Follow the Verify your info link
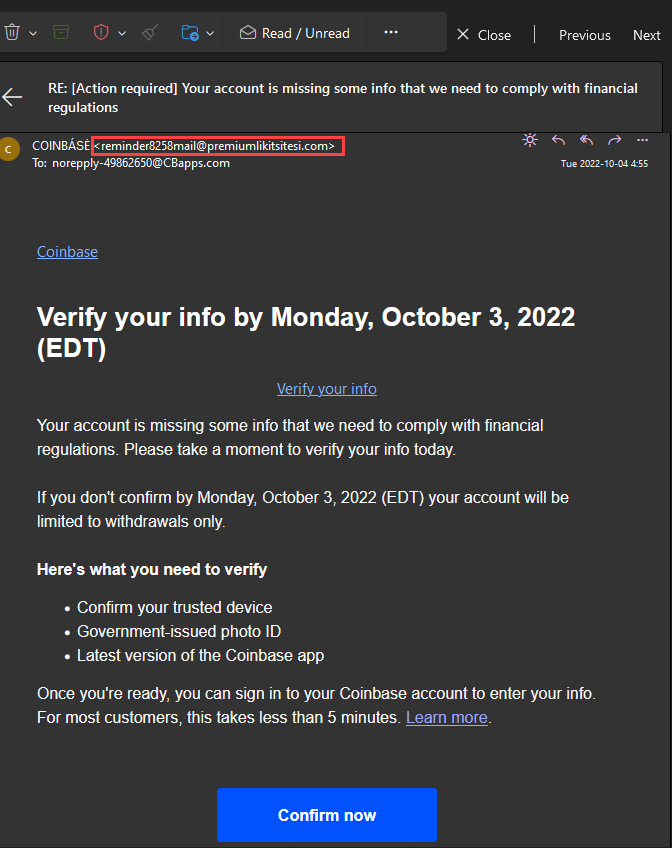The image size is (672, 848). [x=326, y=388]
